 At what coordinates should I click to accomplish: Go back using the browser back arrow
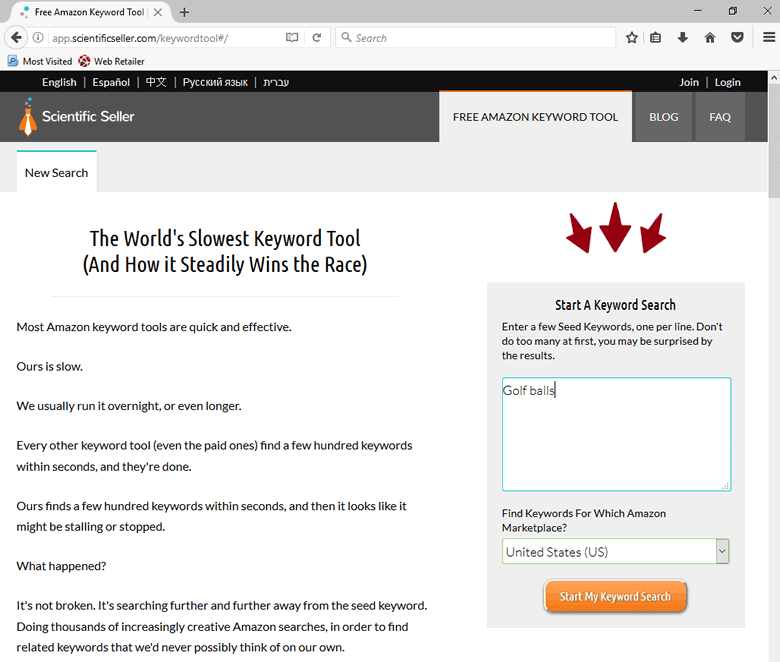coord(16,38)
